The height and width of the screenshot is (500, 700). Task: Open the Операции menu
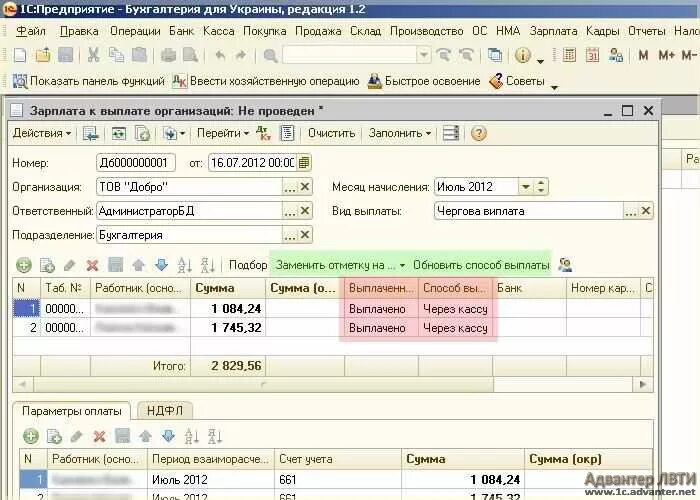(135, 31)
